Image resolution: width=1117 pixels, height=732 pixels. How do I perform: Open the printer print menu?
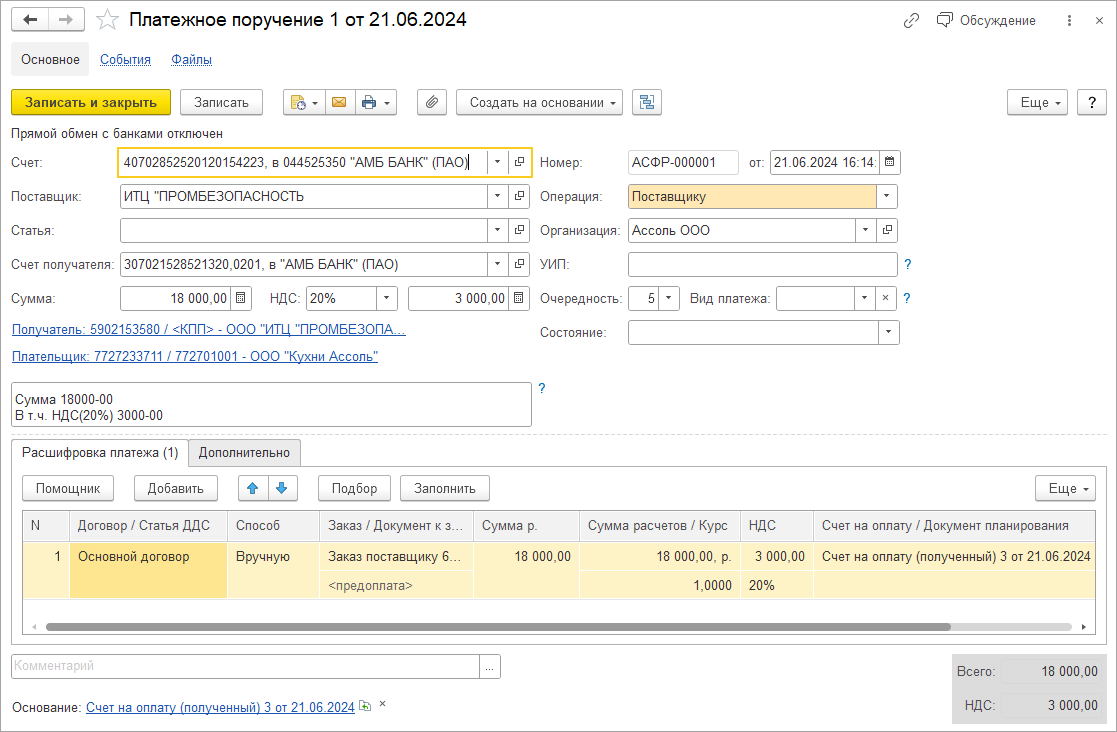[x=376, y=102]
